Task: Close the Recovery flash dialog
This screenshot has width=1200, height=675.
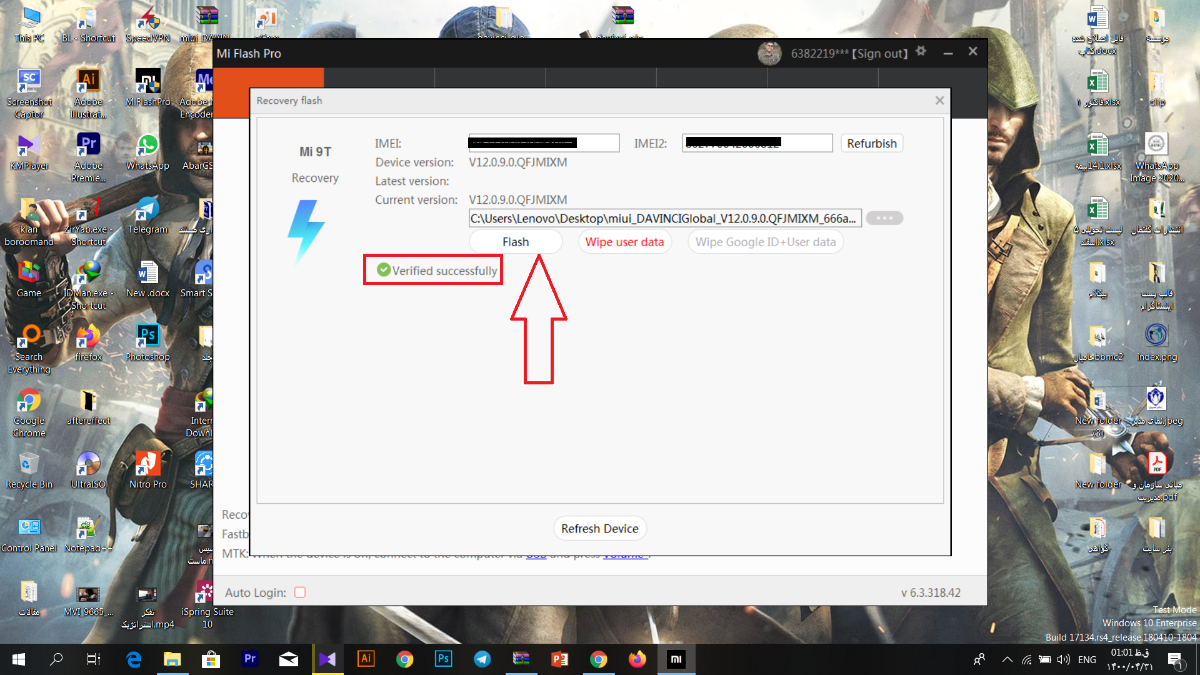Action: [939, 100]
